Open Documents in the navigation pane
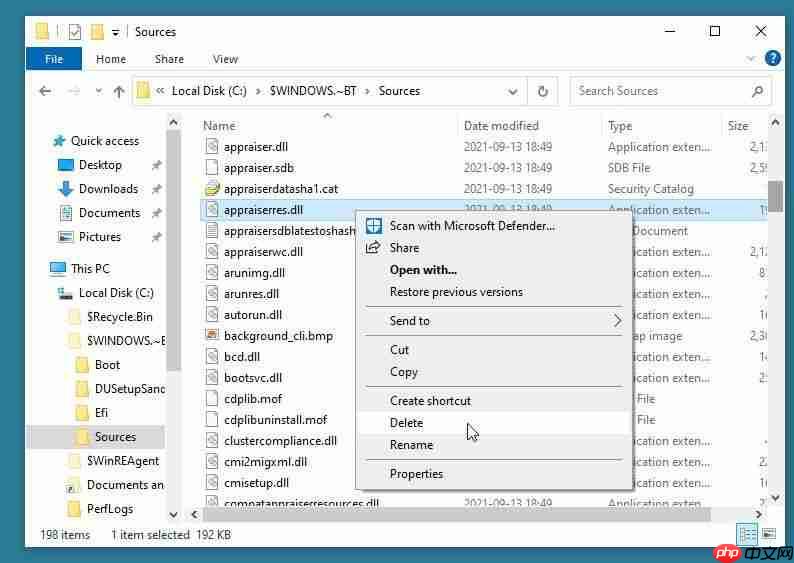794x563 pixels. pos(109,213)
